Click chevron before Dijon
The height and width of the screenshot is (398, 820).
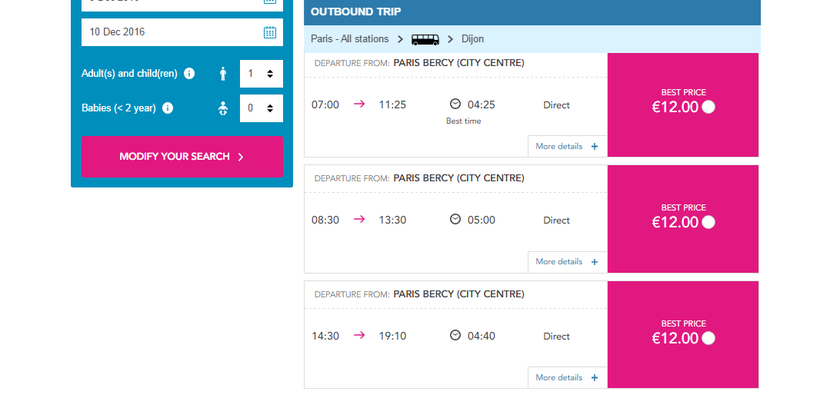(x=450, y=39)
